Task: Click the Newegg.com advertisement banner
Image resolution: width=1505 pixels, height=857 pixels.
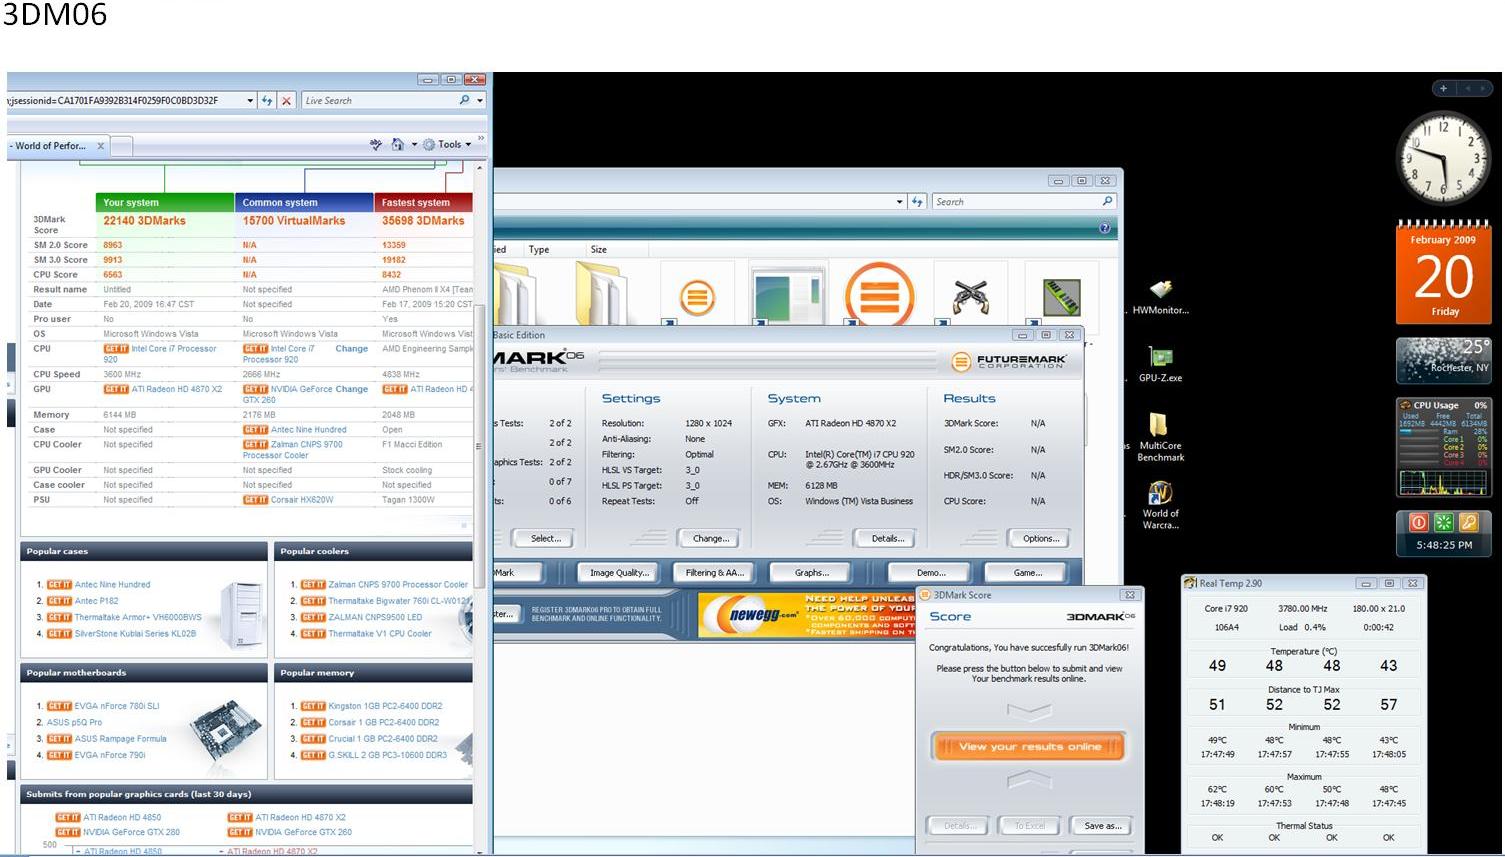Action: 808,615
